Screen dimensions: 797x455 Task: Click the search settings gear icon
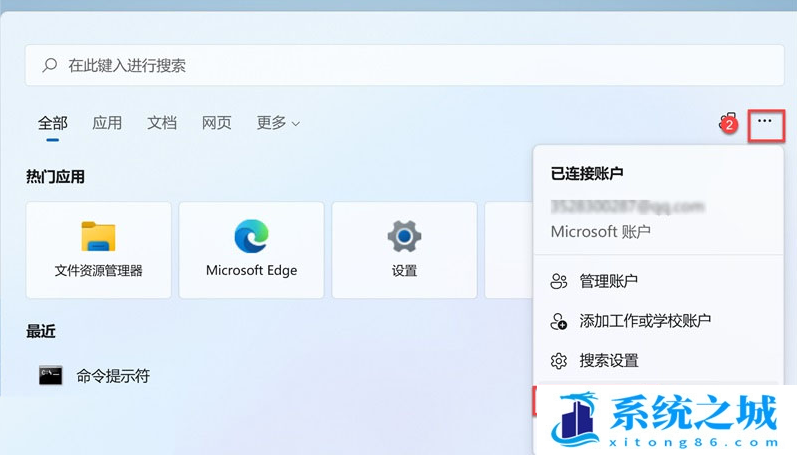click(559, 361)
